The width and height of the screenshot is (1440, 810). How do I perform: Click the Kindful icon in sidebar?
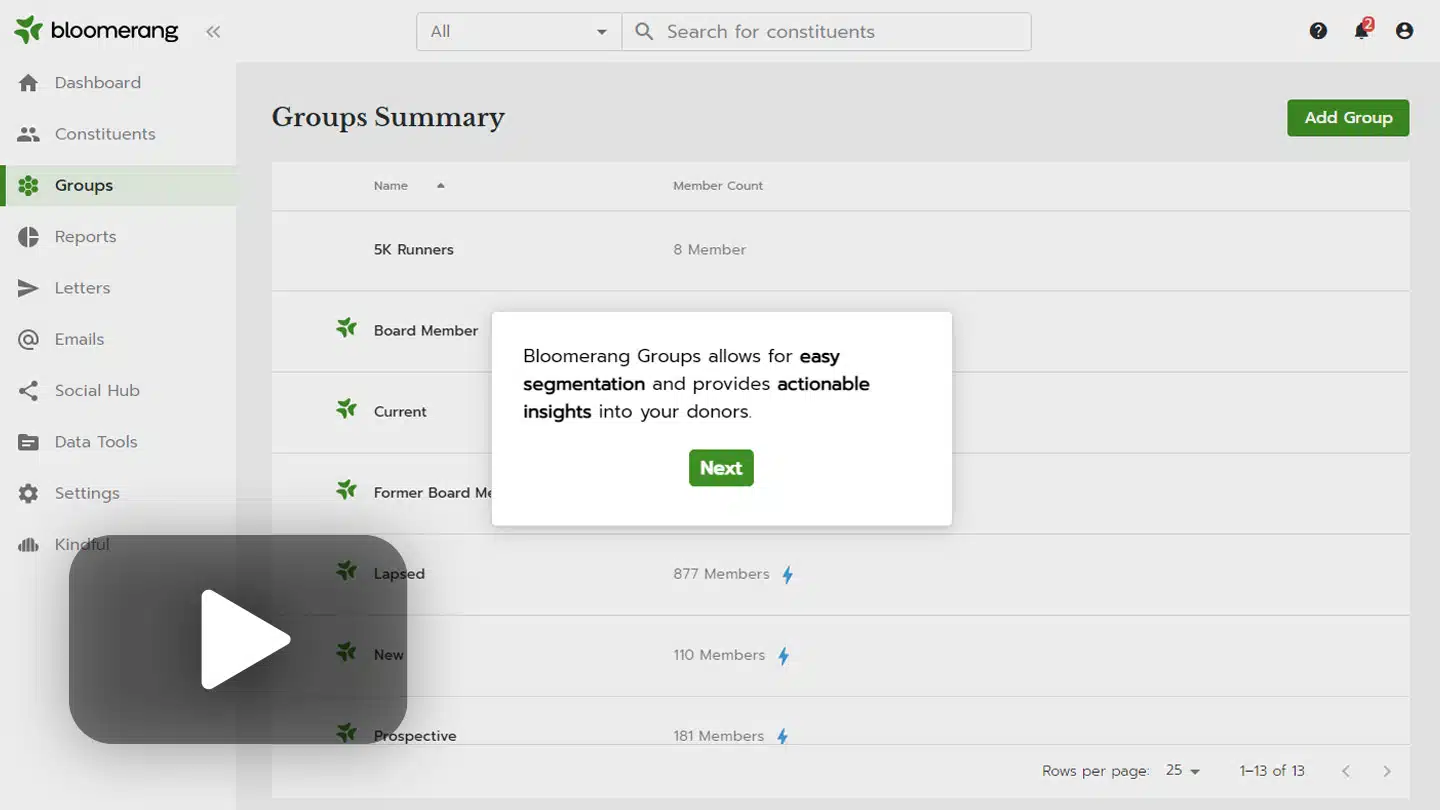point(29,545)
